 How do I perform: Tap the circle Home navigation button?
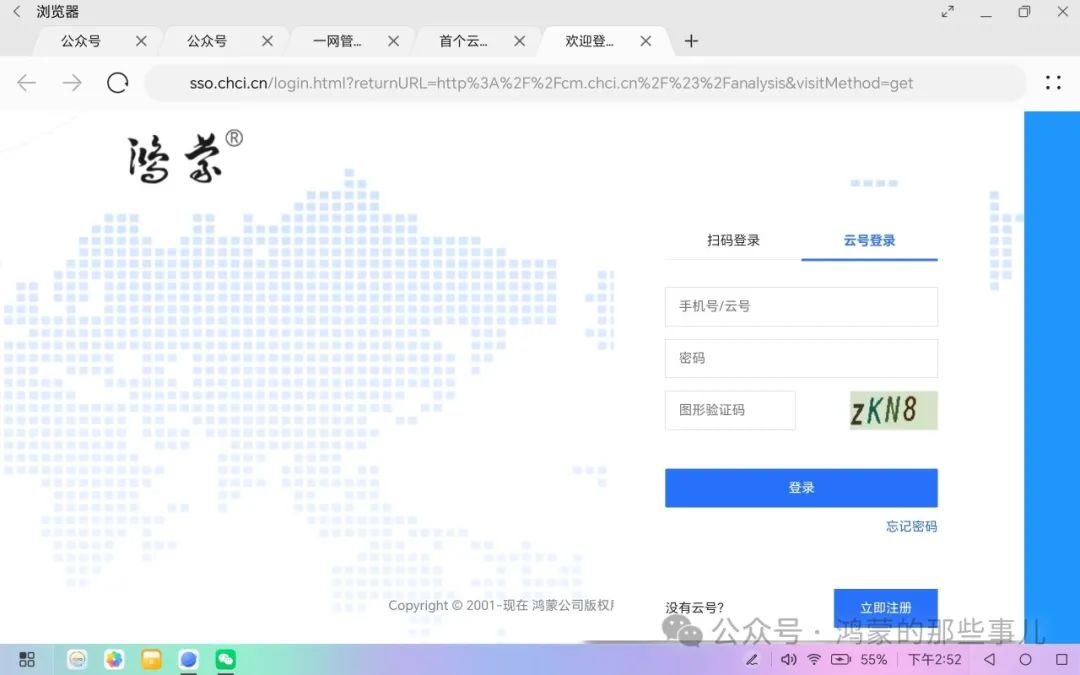pyautogui.click(x=1026, y=659)
